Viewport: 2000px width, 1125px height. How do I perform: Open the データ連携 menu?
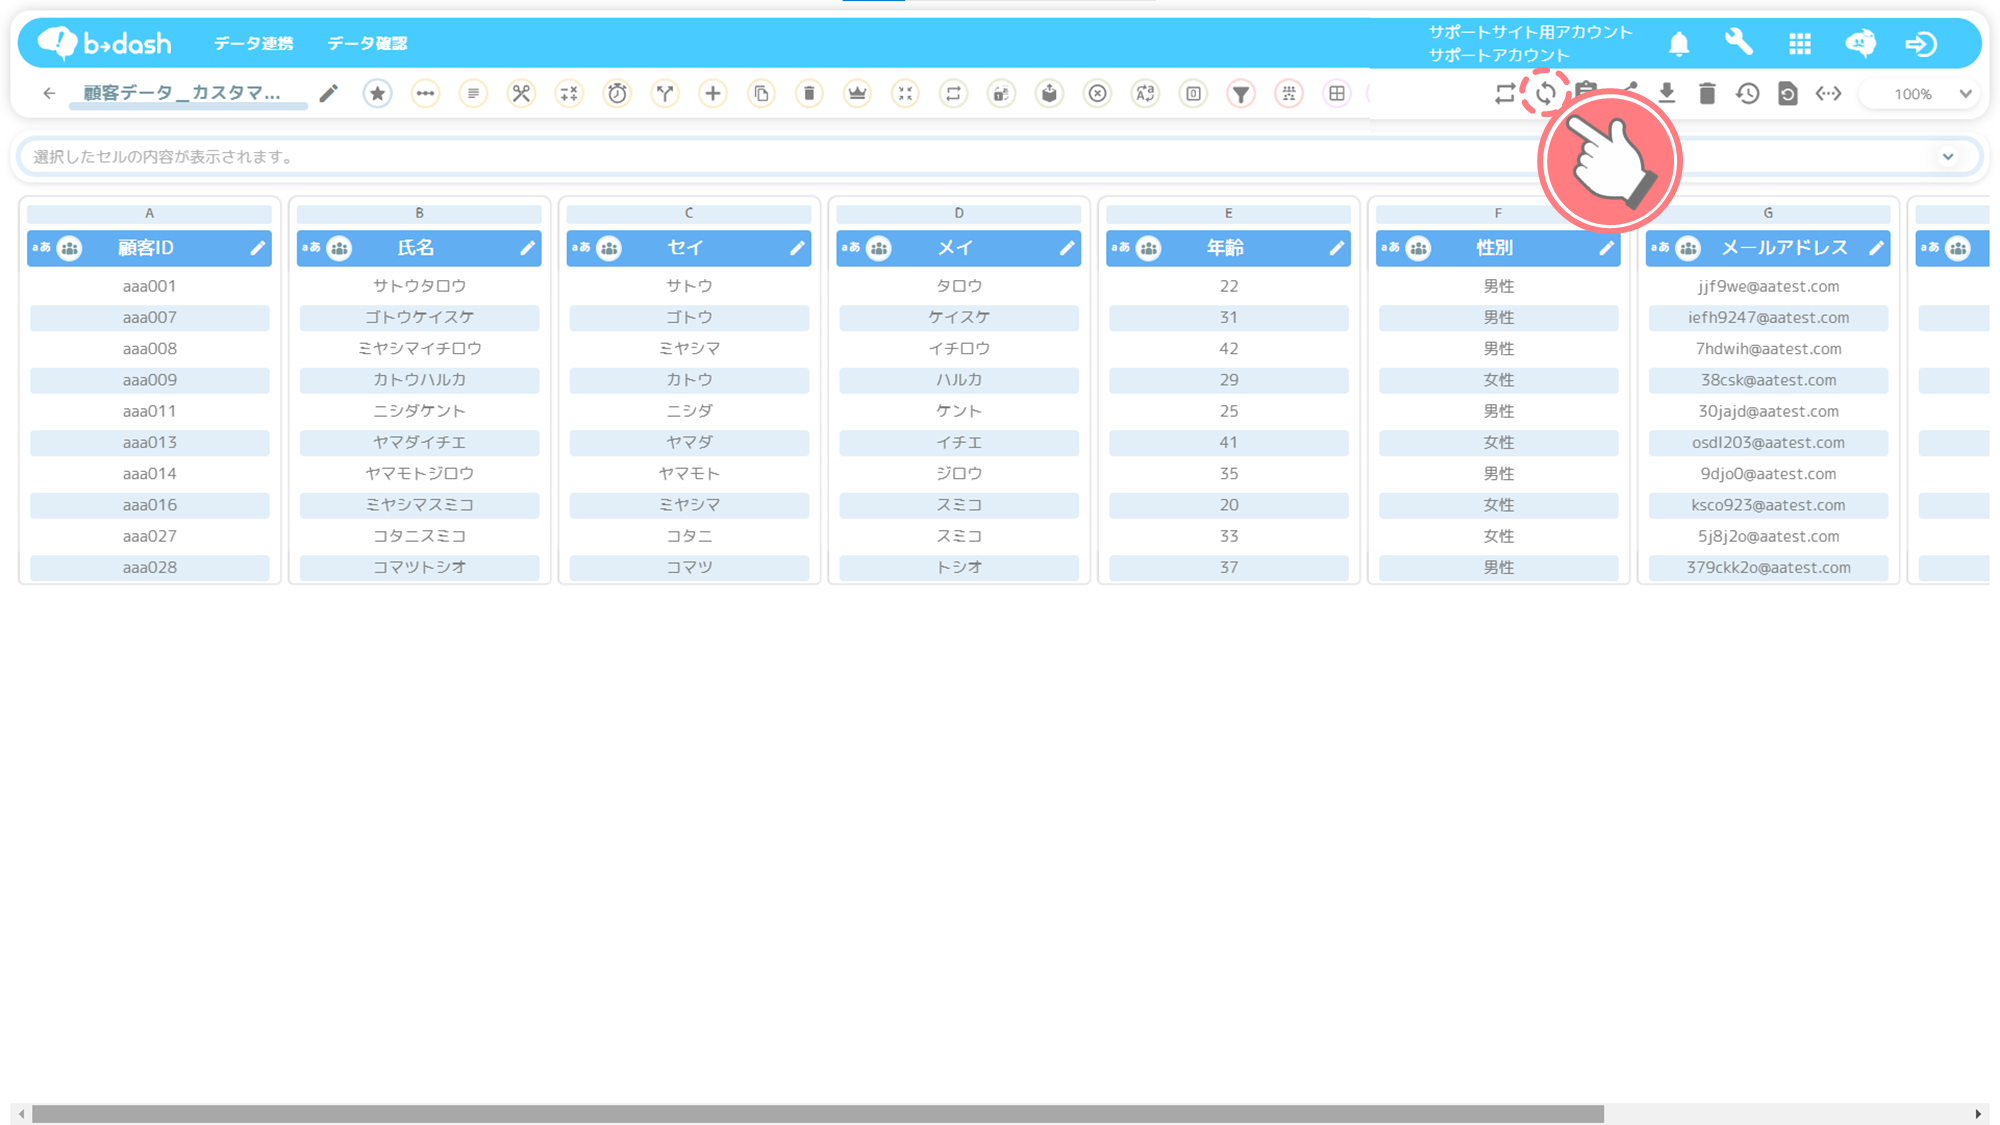(x=253, y=44)
